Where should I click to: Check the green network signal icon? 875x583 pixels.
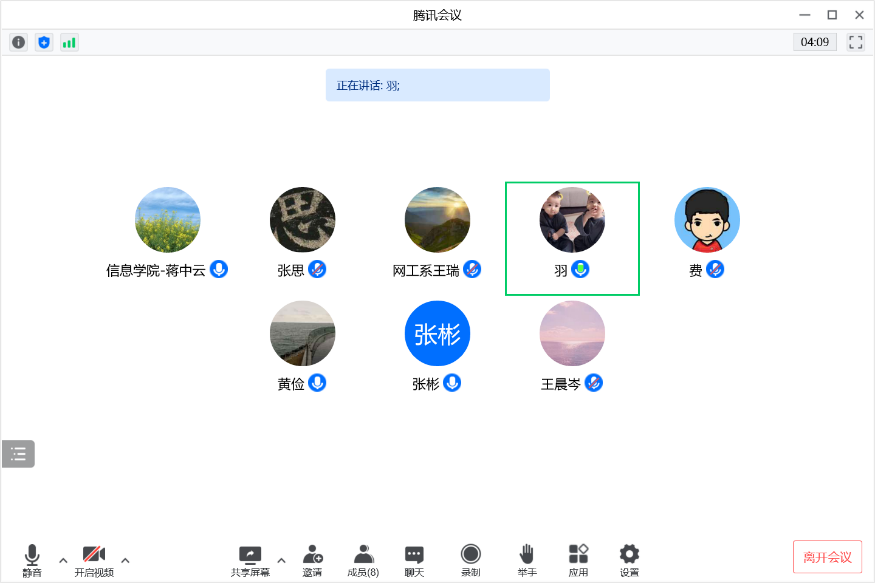tap(69, 42)
